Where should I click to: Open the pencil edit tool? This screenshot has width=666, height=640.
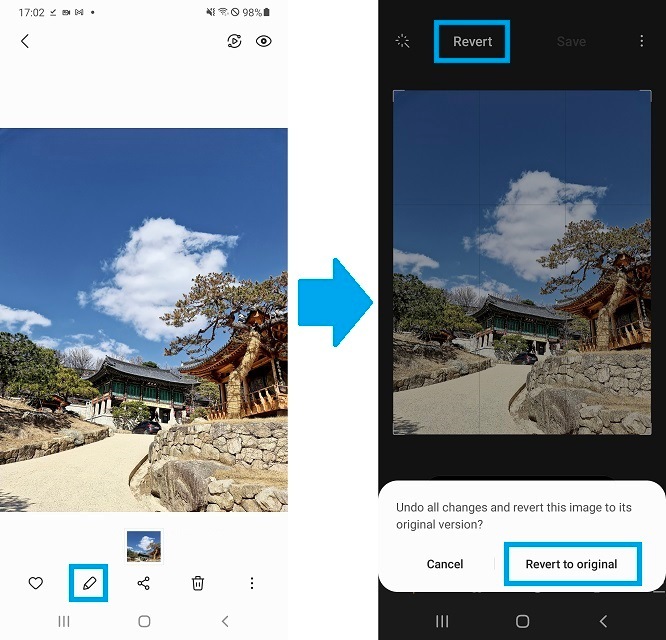[x=89, y=583]
